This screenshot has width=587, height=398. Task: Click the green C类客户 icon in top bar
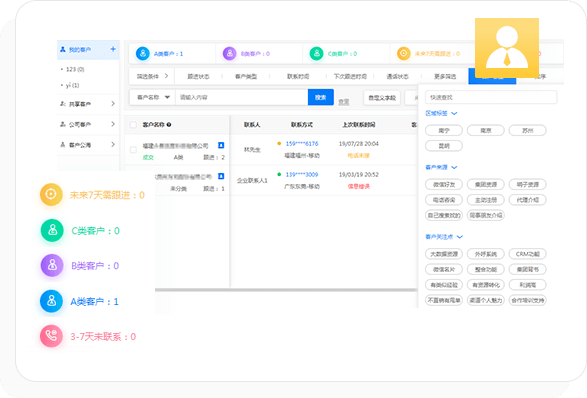tap(316, 54)
